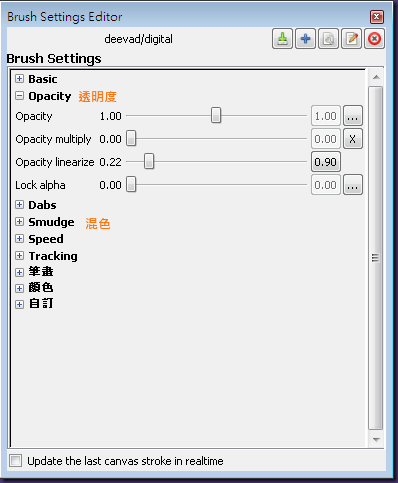Image resolution: width=398 pixels, height=483 pixels.
Task: Click the Opacity linearize slider handle
Action: [149, 161]
